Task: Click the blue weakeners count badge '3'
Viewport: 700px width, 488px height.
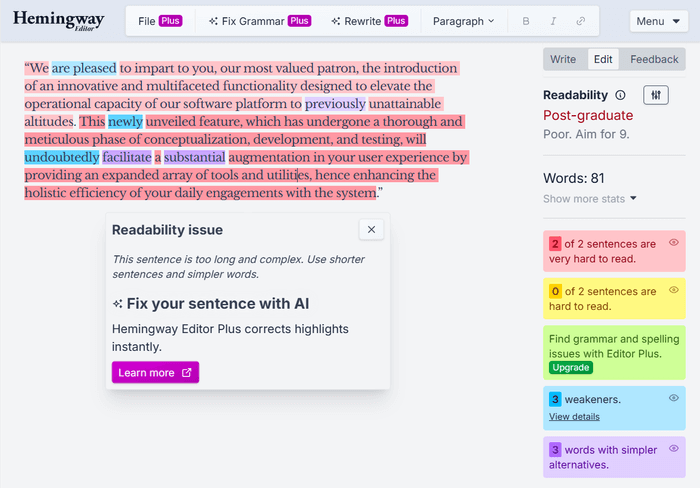Action: click(x=555, y=399)
